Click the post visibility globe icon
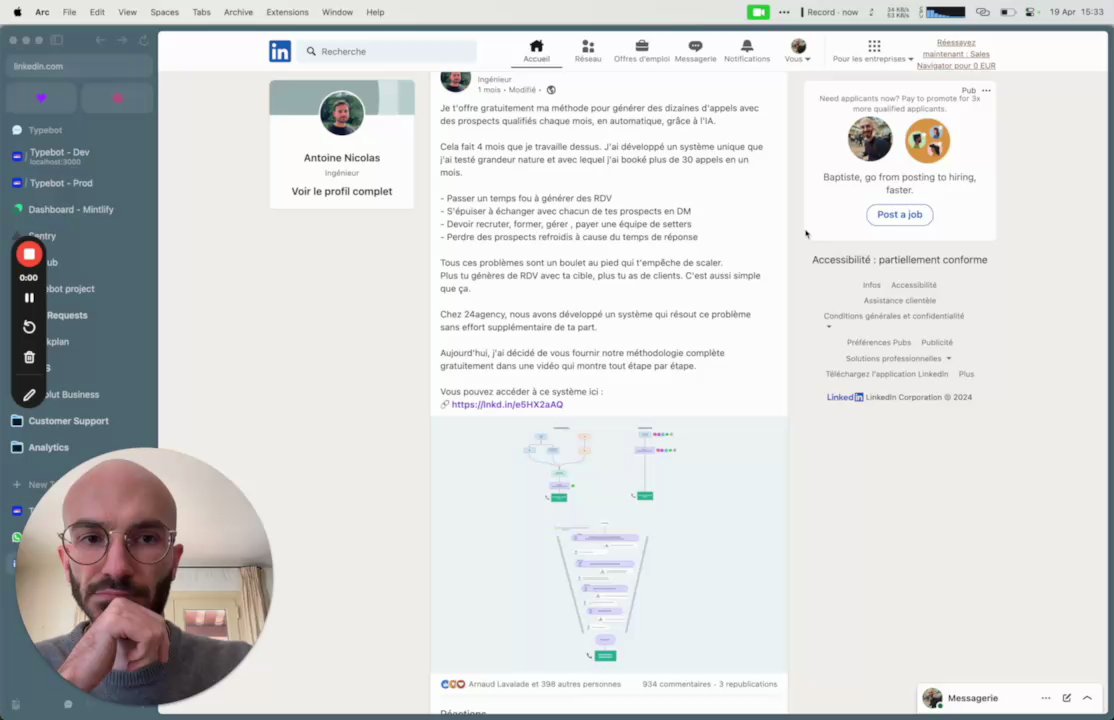Image resolution: width=1114 pixels, height=720 pixels. pyautogui.click(x=551, y=90)
